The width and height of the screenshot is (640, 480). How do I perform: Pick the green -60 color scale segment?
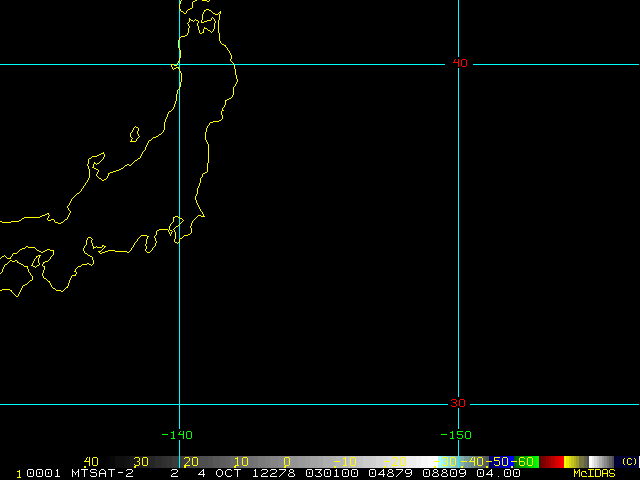[x=526, y=461]
